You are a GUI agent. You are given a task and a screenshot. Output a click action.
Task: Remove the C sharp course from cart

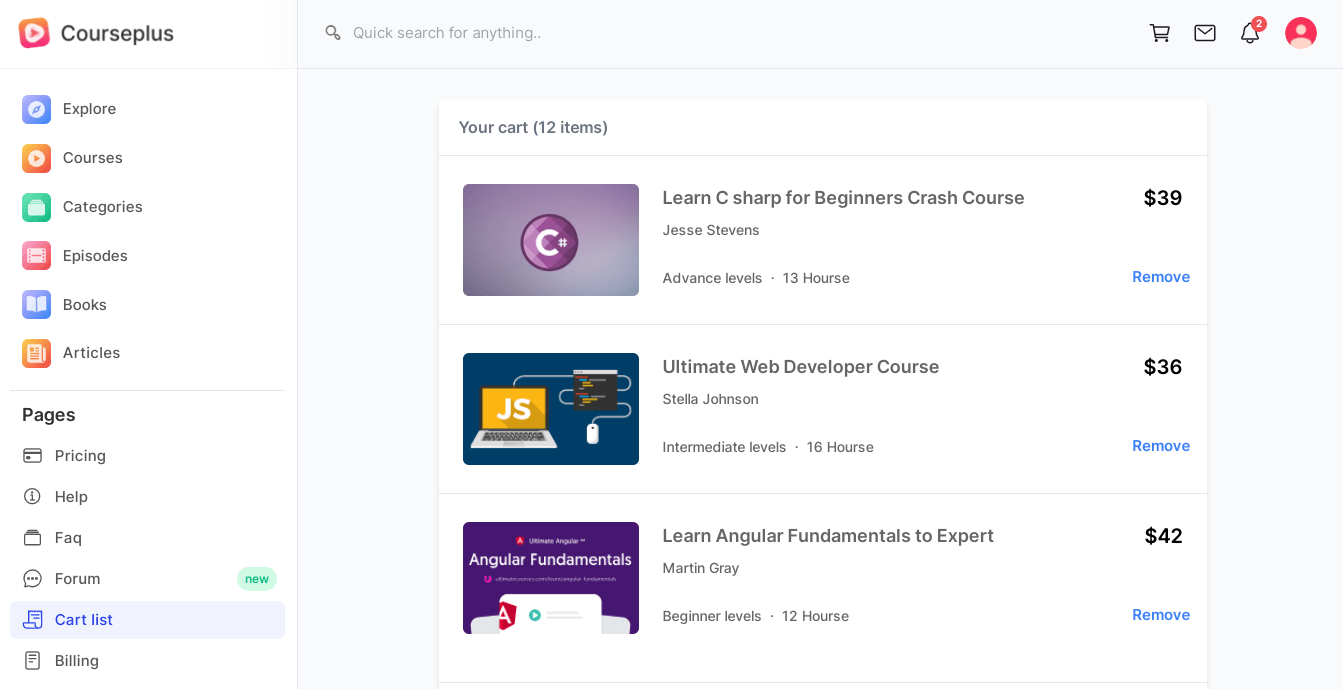point(1161,277)
